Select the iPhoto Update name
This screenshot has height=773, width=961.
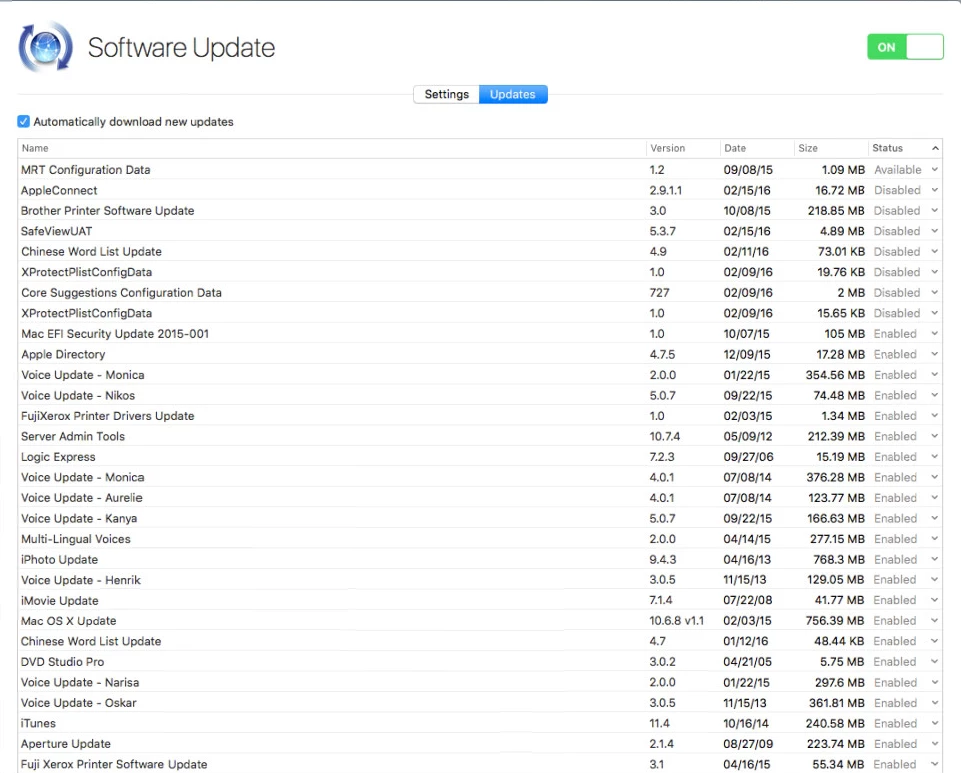coord(59,559)
